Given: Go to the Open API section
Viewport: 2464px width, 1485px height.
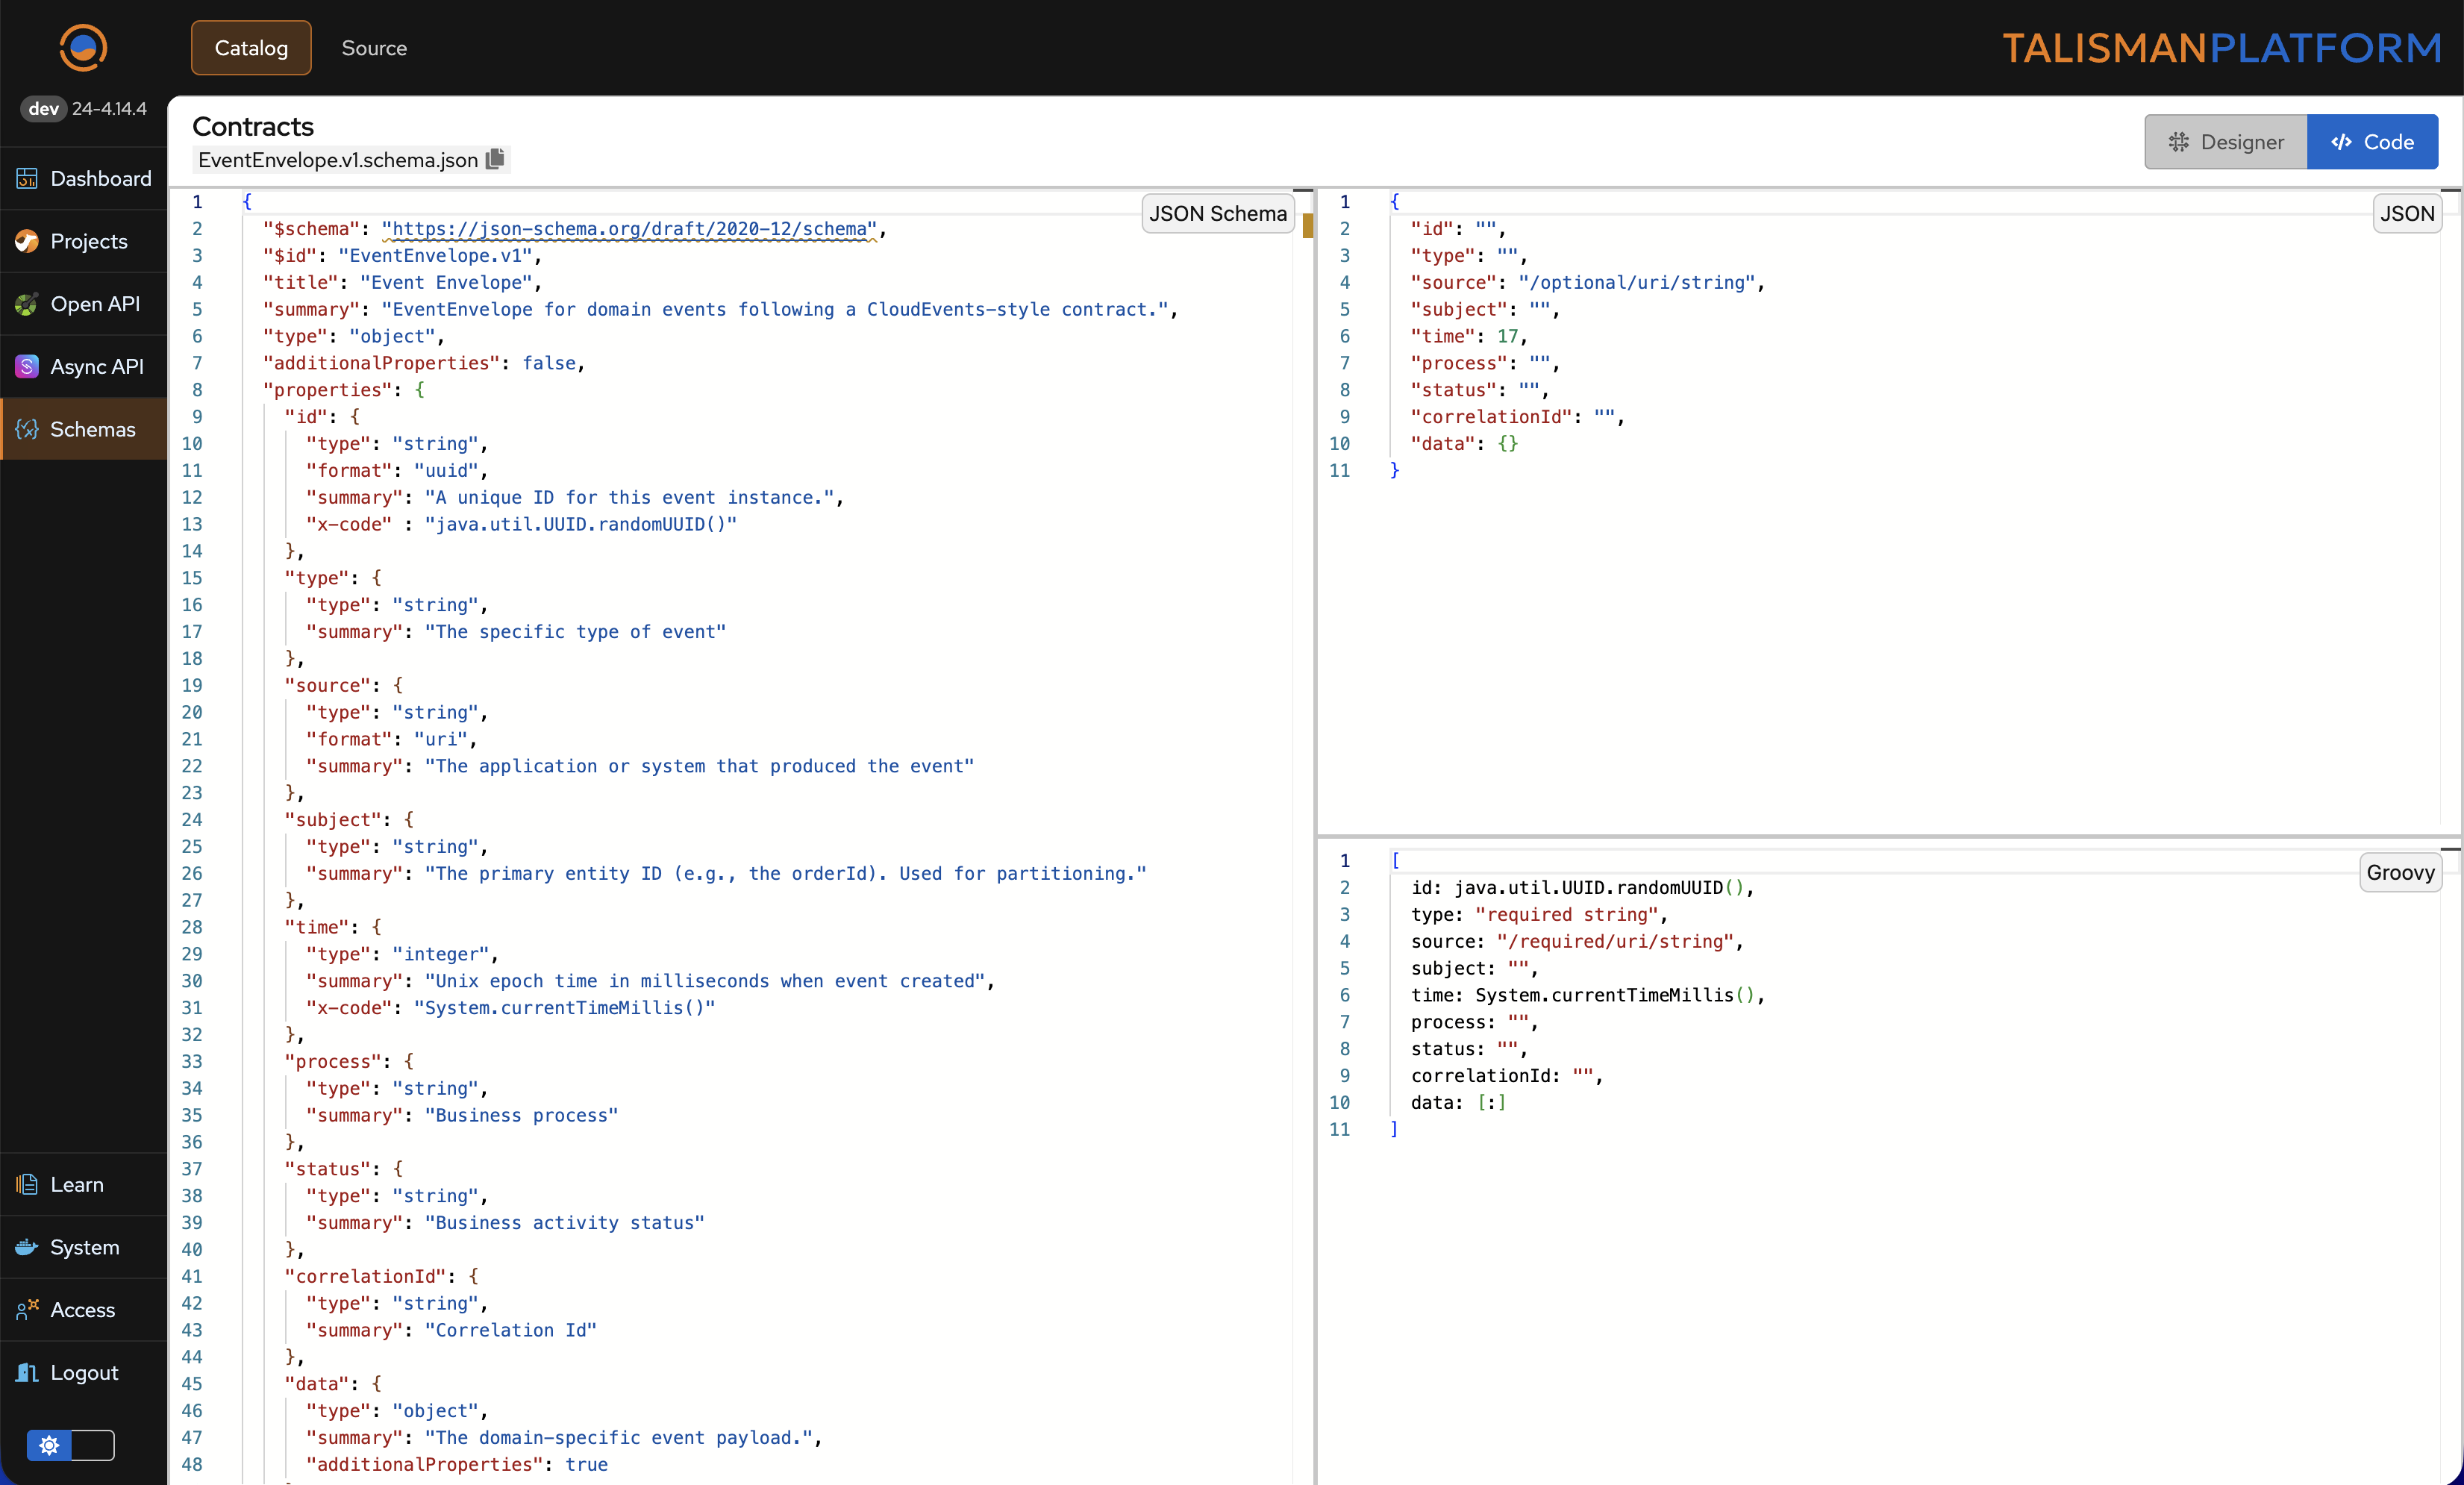Looking at the screenshot, I should coord(94,304).
